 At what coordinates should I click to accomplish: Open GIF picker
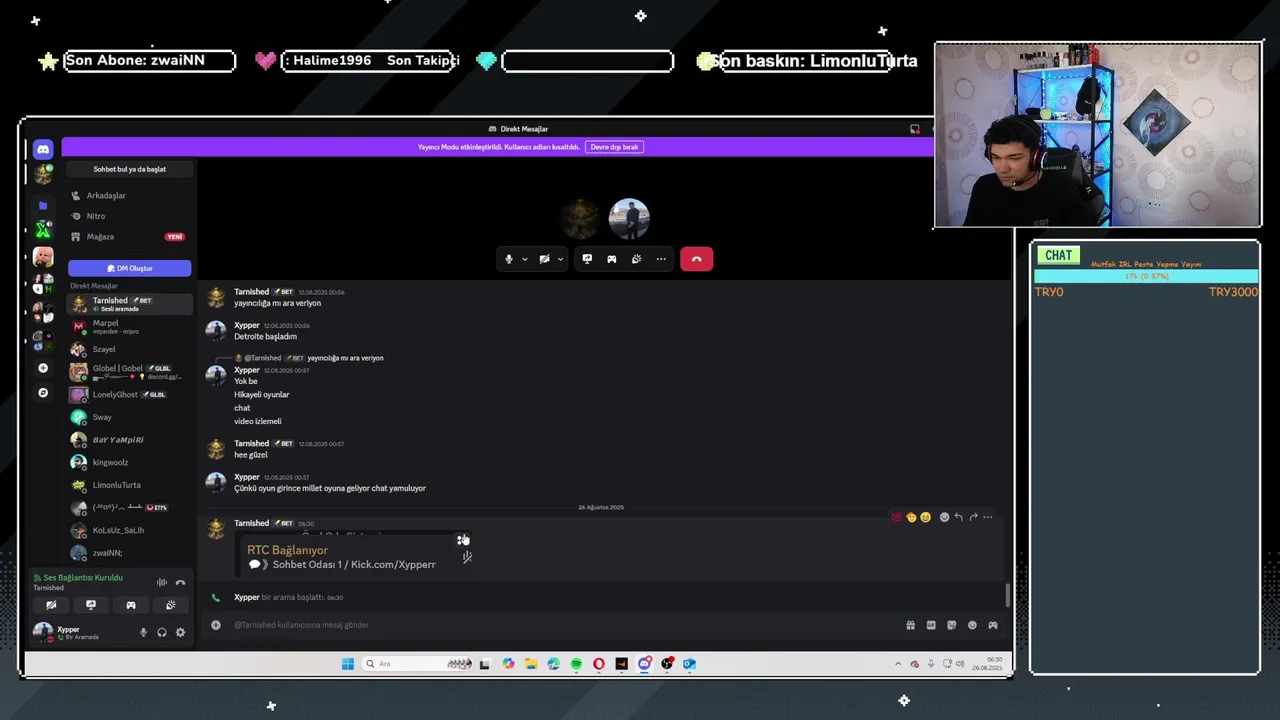[x=931, y=625]
